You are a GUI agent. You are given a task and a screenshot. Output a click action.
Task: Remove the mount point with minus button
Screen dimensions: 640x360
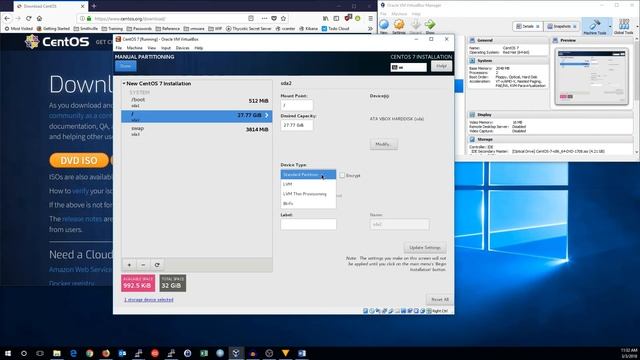(x=143, y=265)
